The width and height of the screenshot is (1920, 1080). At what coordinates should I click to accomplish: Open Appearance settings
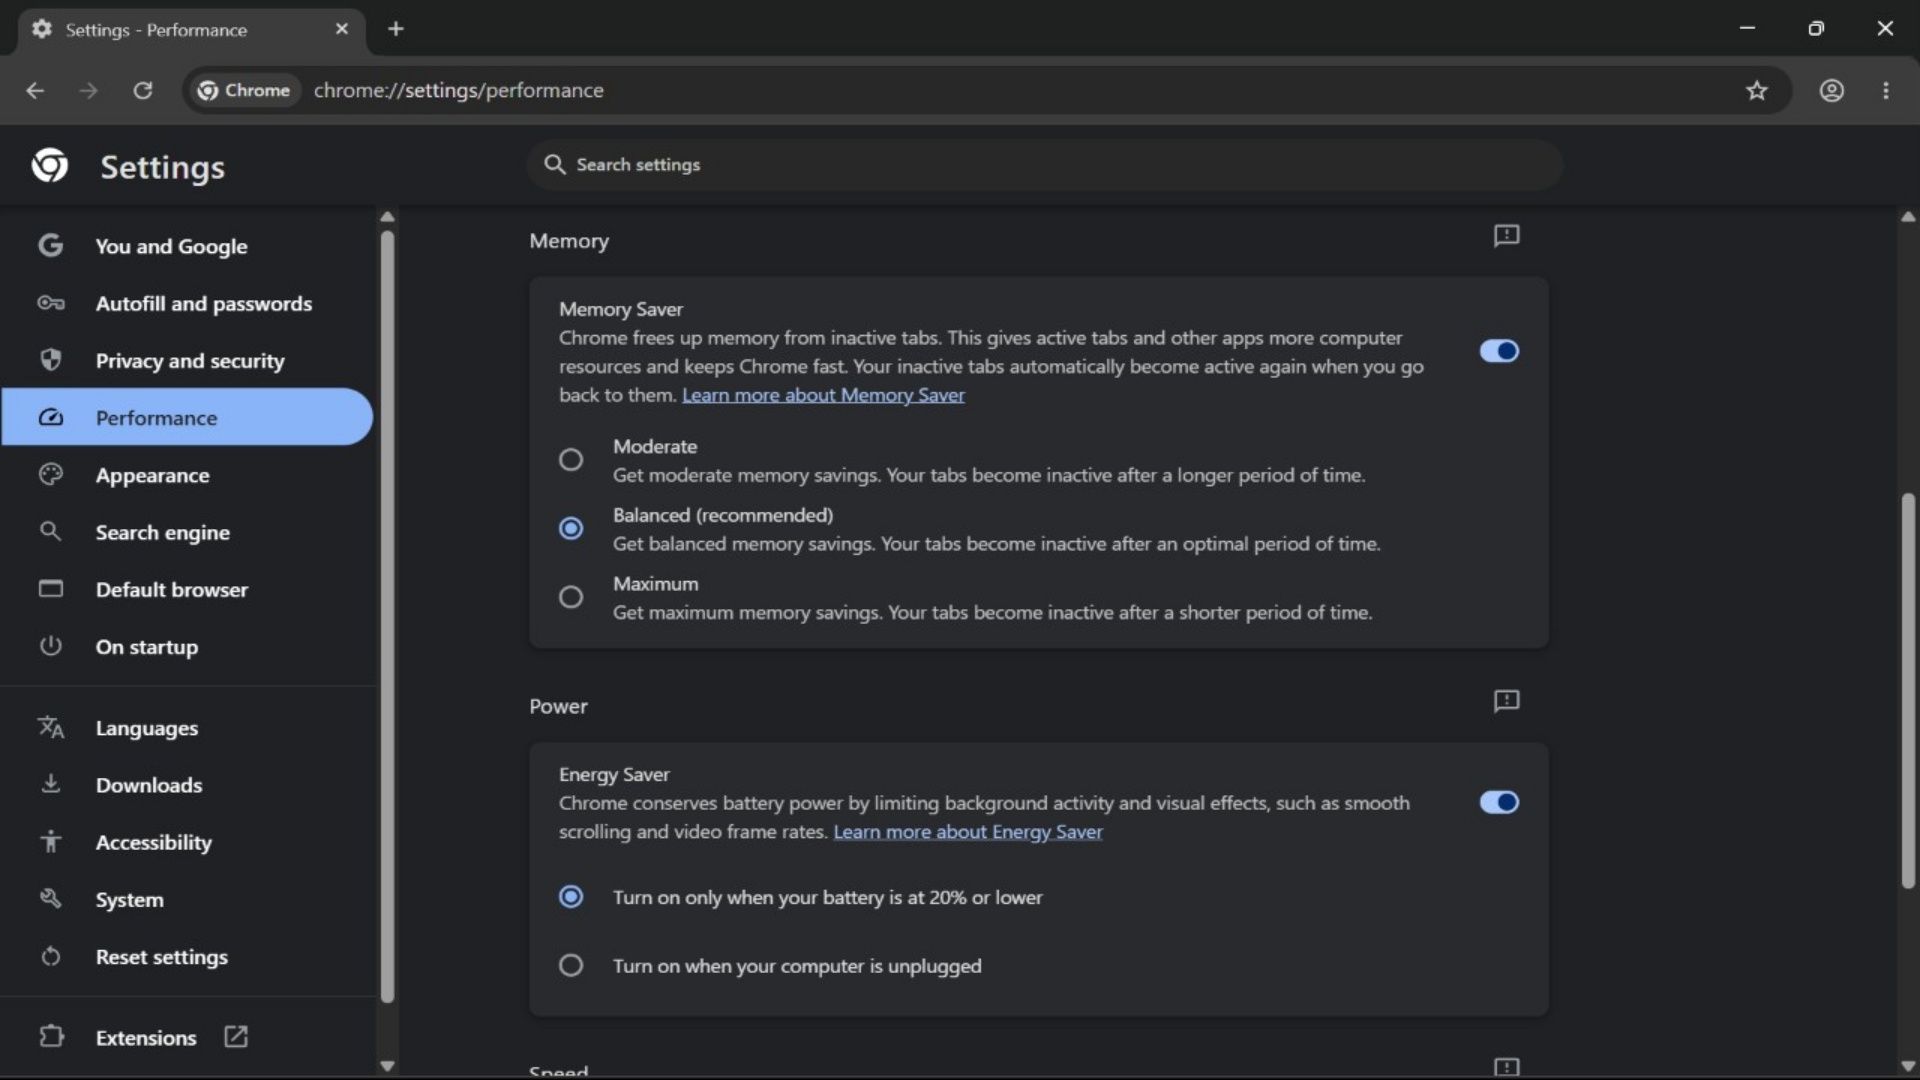tap(187, 475)
